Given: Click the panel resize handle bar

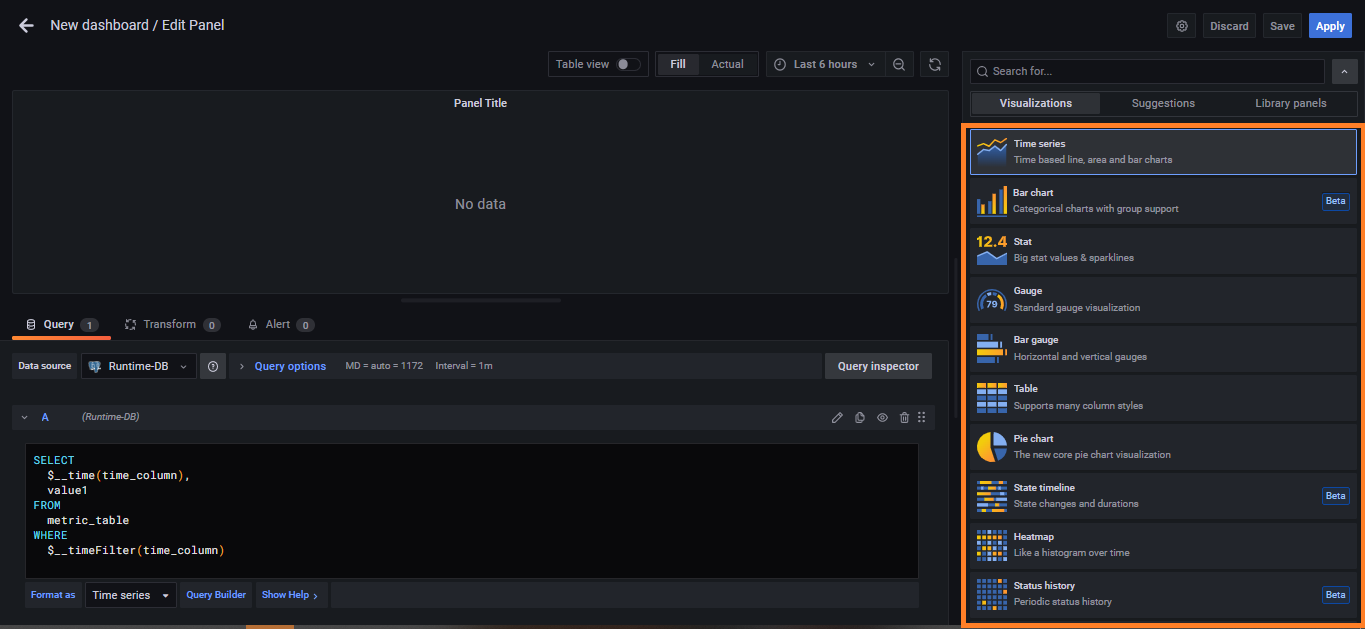Looking at the screenshot, I should click(480, 300).
